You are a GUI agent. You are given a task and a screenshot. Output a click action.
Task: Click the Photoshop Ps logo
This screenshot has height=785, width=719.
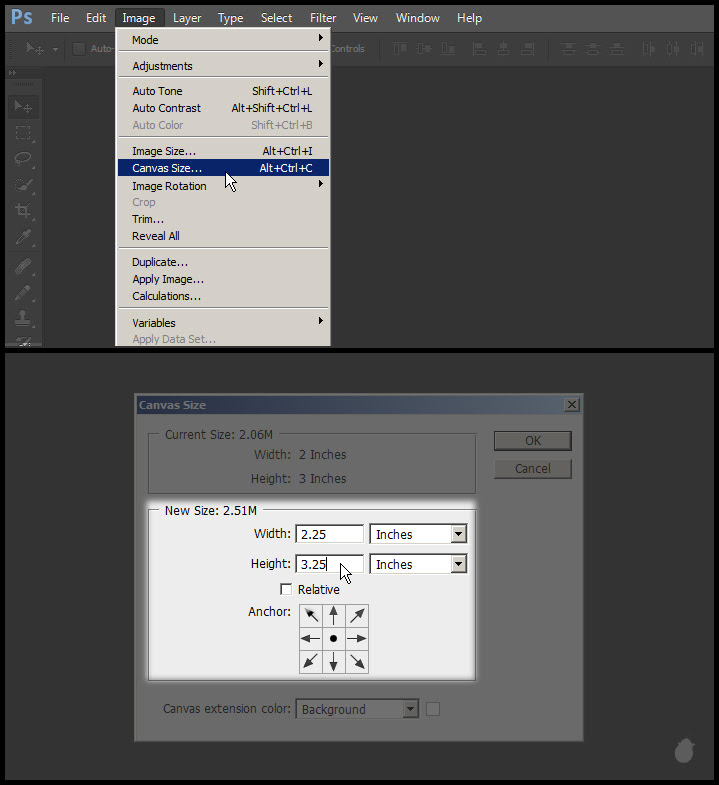click(22, 18)
